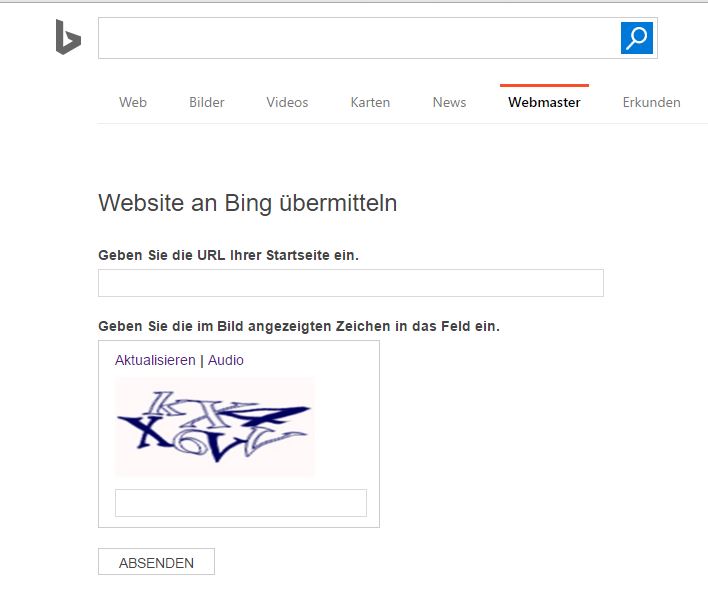Focus the captcha characters input field
The height and width of the screenshot is (589, 708).
click(241, 503)
